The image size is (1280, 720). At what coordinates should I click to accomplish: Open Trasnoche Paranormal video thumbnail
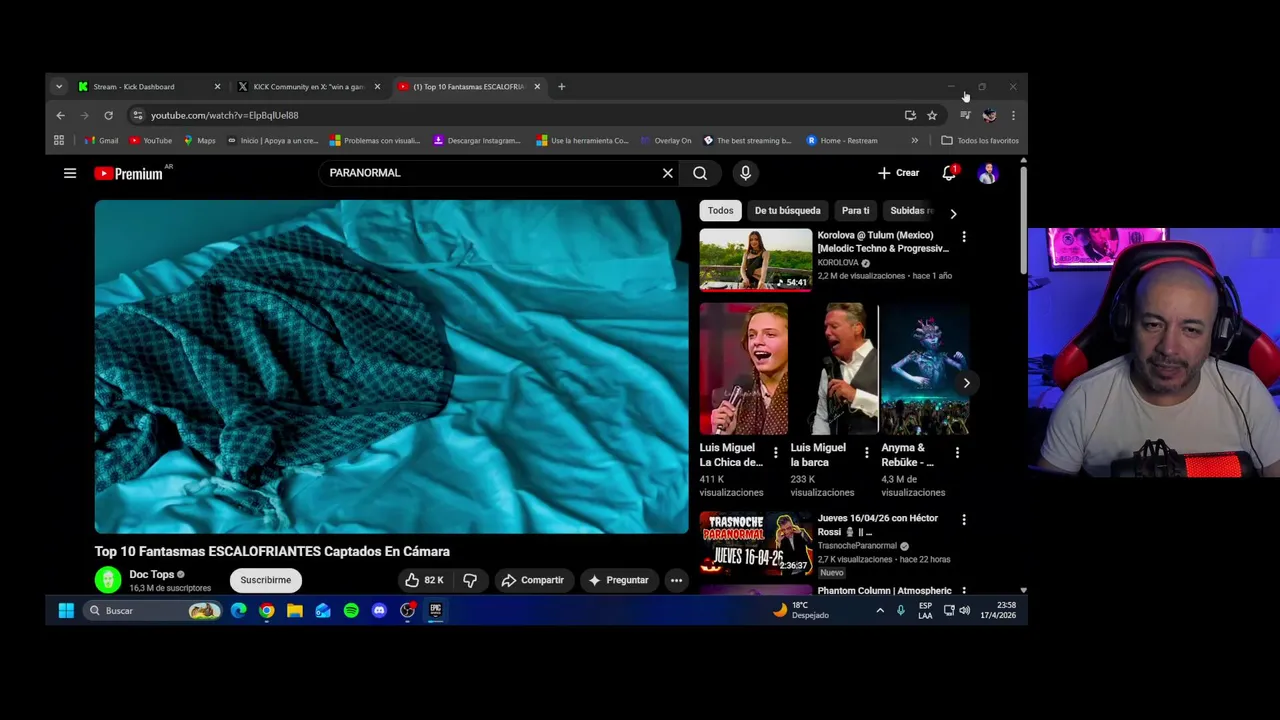tap(756, 543)
